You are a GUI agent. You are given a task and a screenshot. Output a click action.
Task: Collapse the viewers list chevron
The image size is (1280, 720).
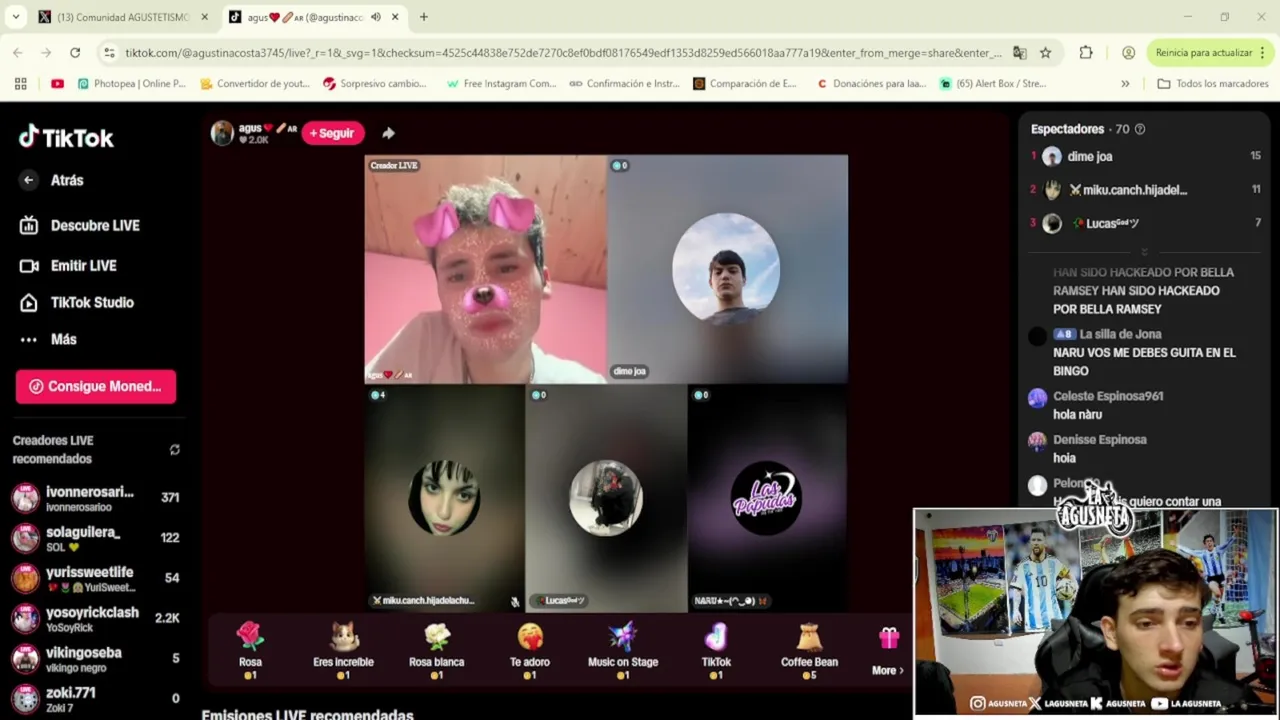(1145, 252)
